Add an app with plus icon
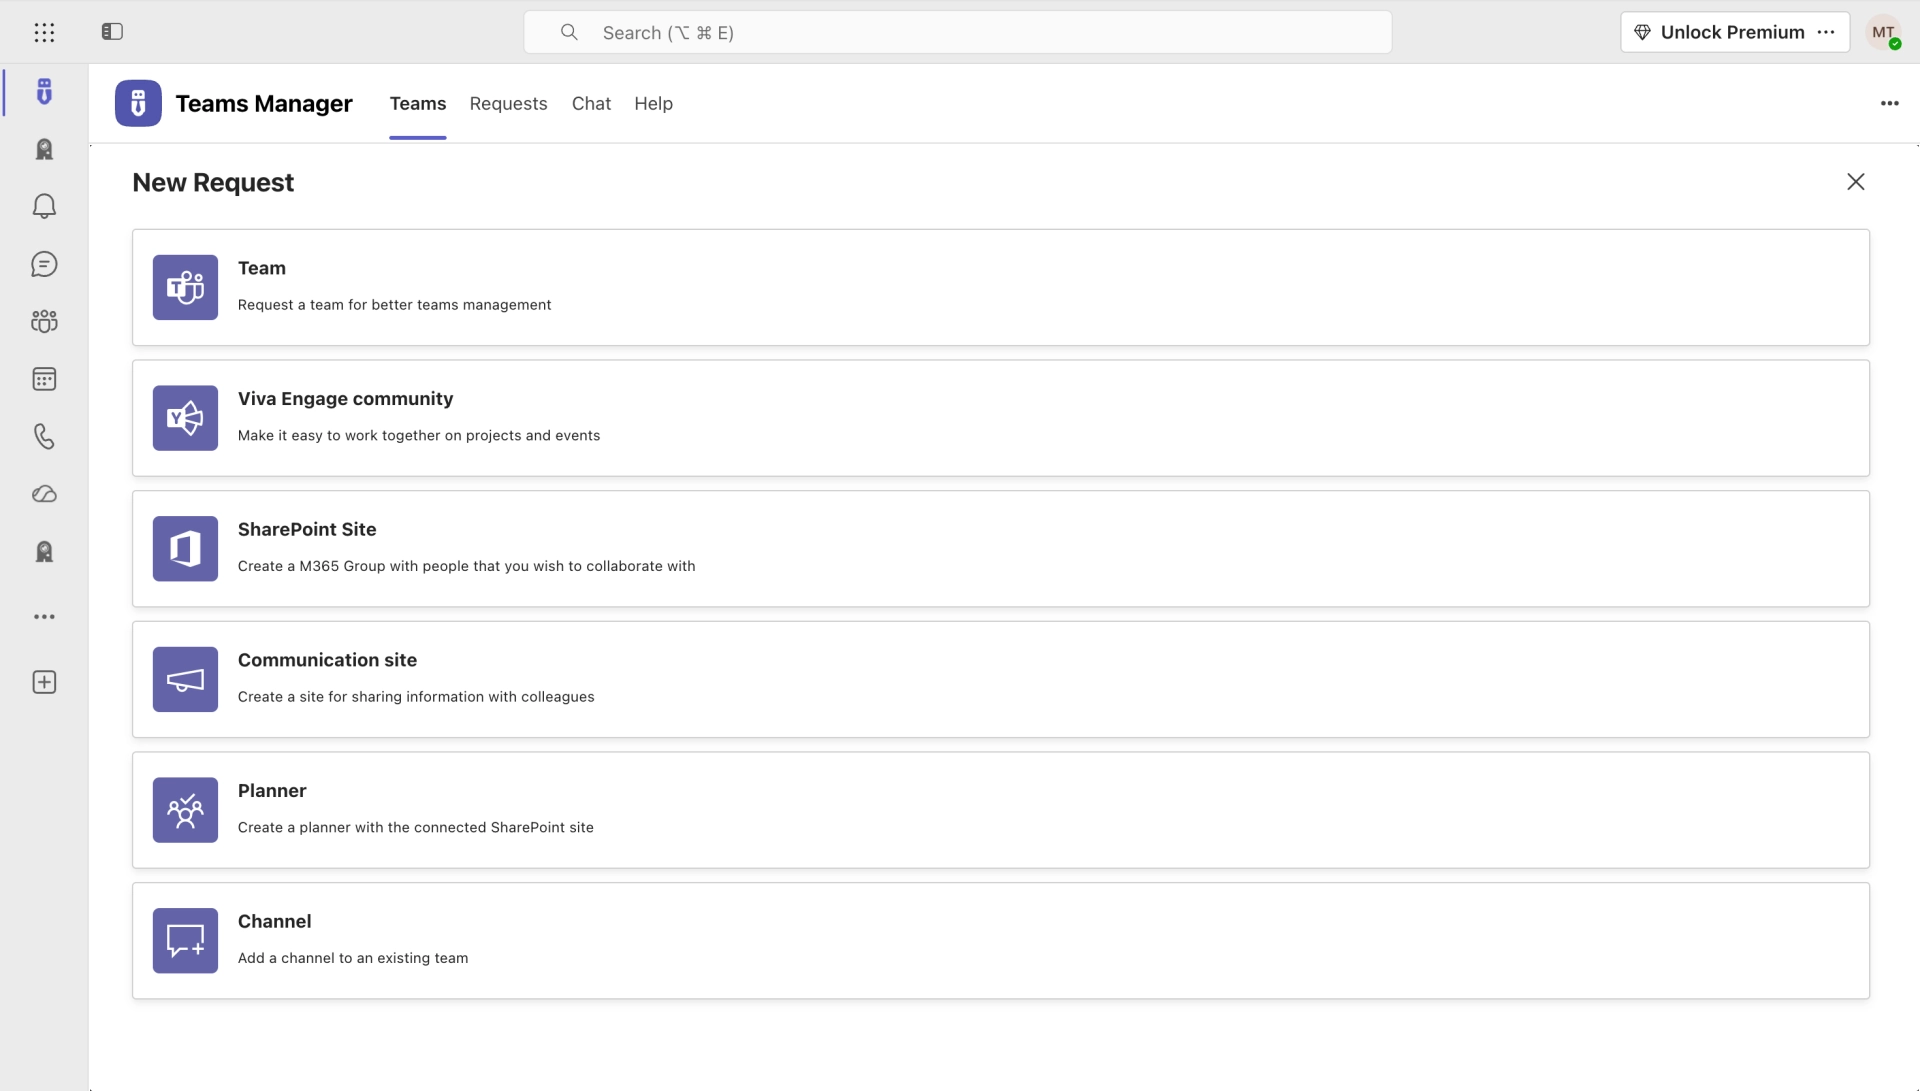Viewport: 1920px width, 1091px height. pos(44,682)
